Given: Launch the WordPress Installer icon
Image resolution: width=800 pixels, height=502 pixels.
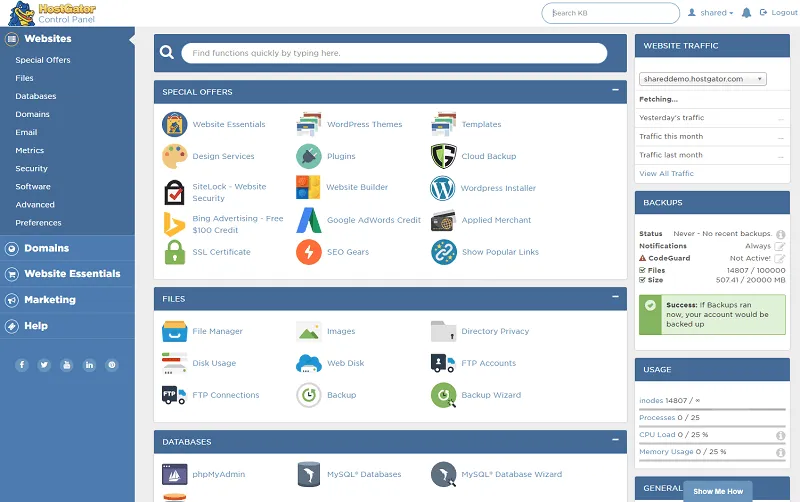Looking at the screenshot, I should [443, 188].
